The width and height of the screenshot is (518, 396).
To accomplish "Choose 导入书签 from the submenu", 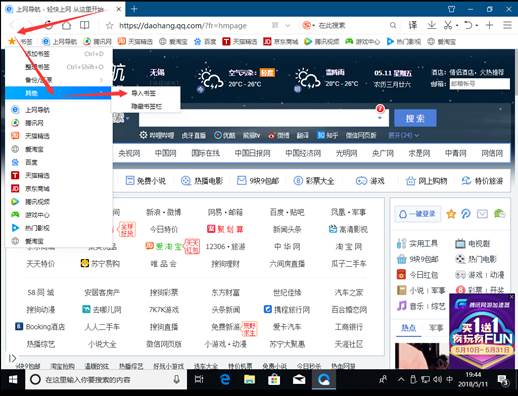I will point(146,93).
